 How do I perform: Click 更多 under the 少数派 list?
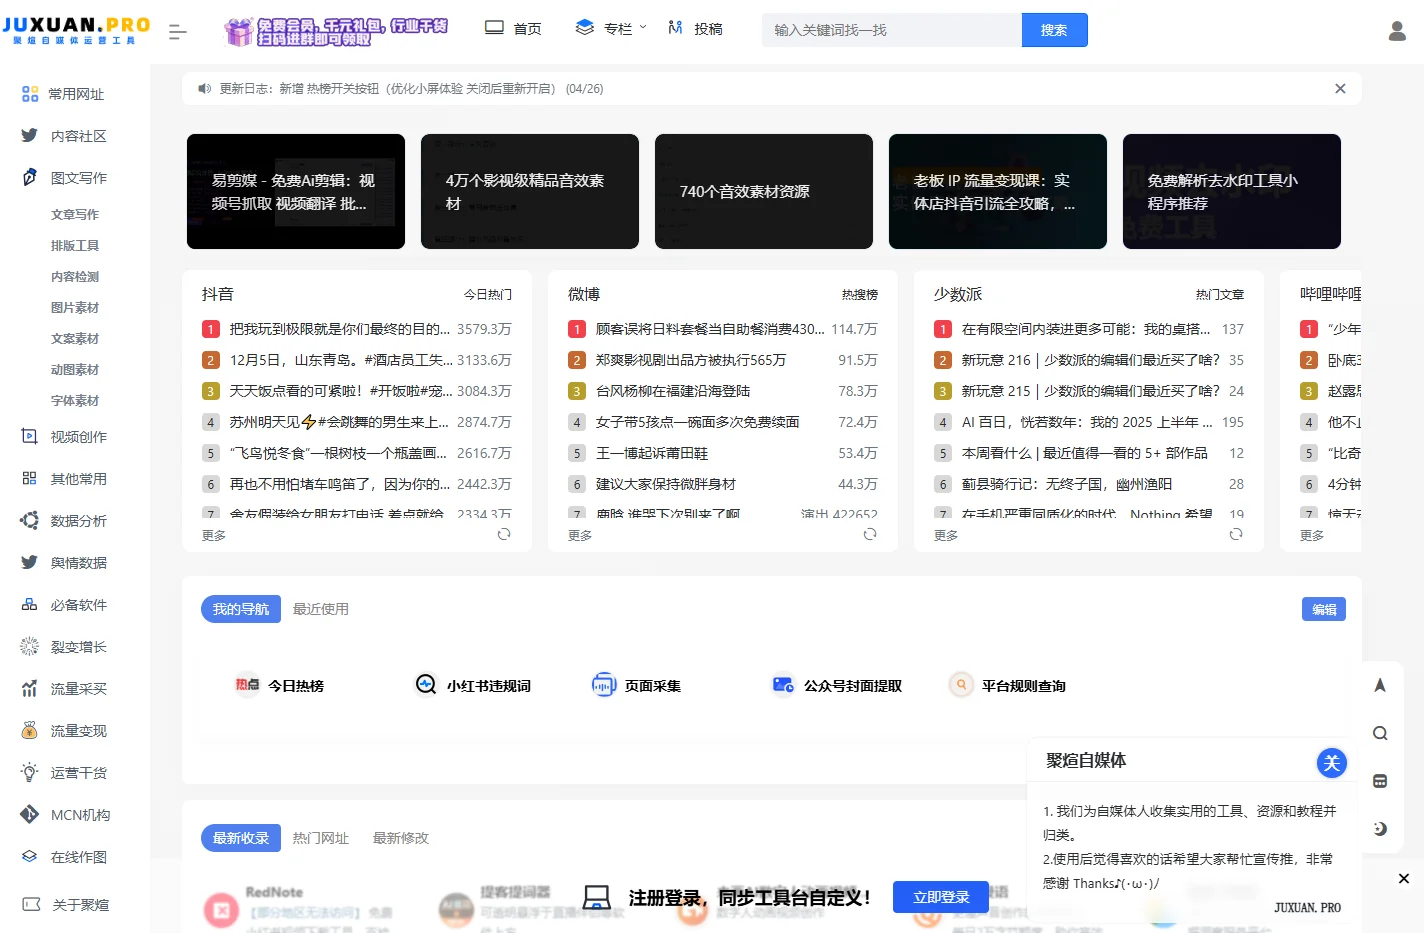(946, 536)
